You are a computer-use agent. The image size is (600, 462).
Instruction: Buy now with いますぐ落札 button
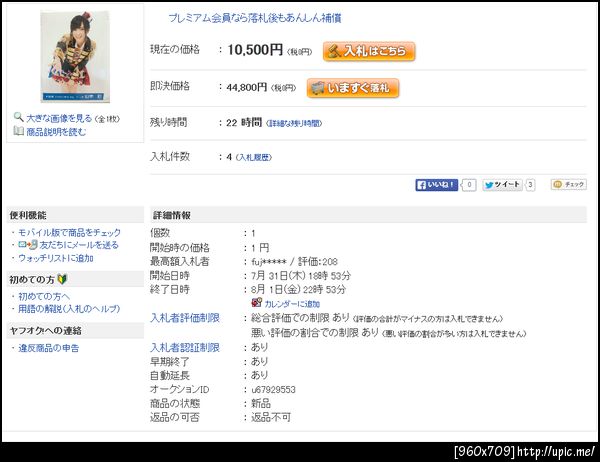click(x=353, y=88)
